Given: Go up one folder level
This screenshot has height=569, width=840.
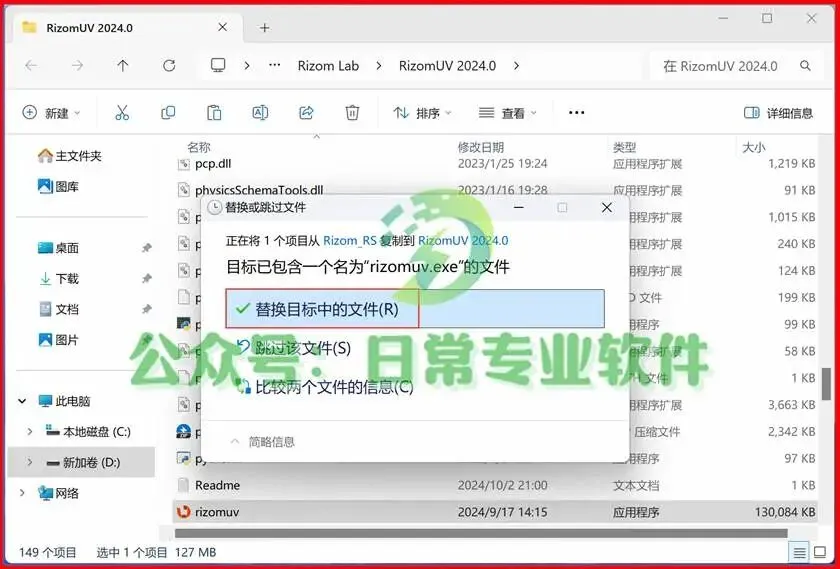Looking at the screenshot, I should tap(123, 65).
